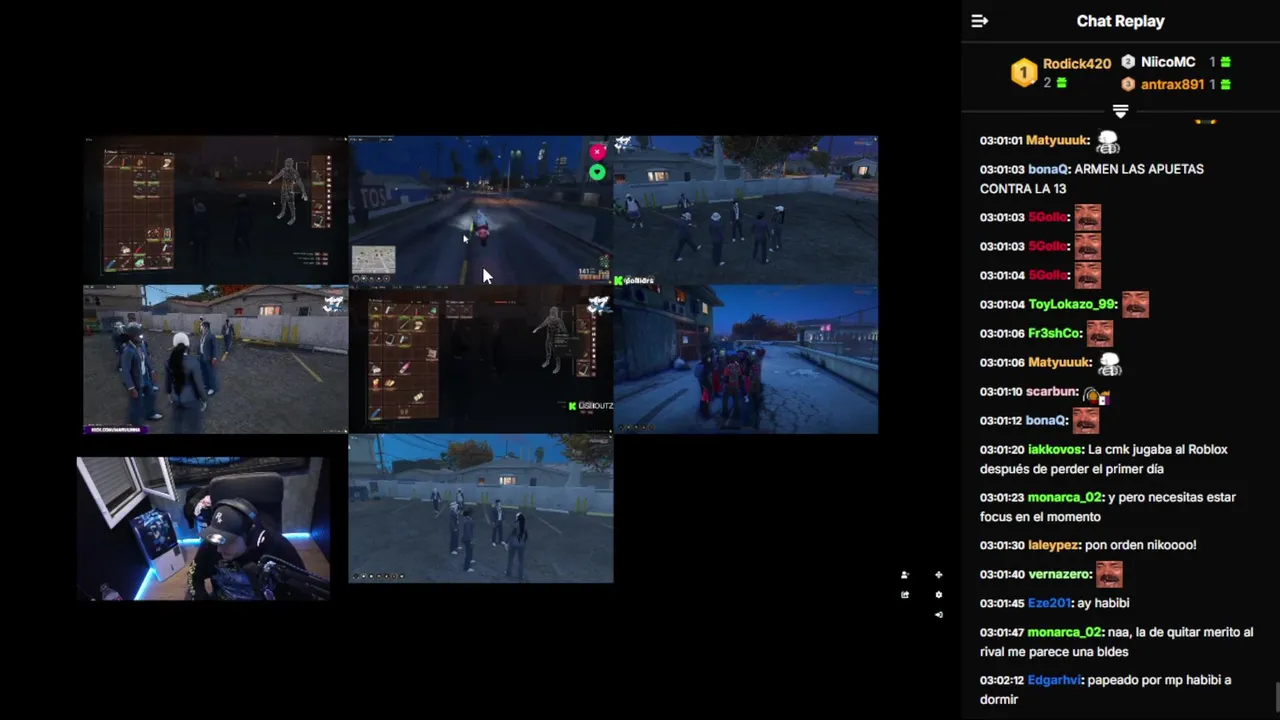Click the green gift icon beside antrax891
This screenshot has width=1280, height=720.
1225,85
